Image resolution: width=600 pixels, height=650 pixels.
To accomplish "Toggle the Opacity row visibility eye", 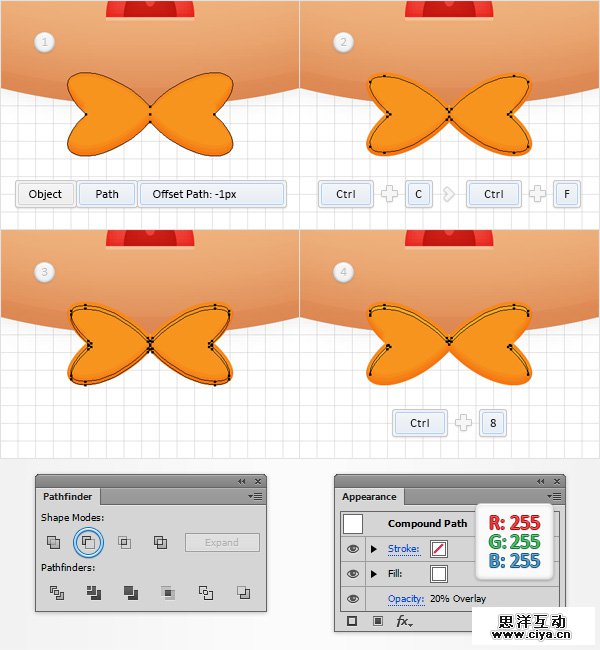I will [353, 599].
